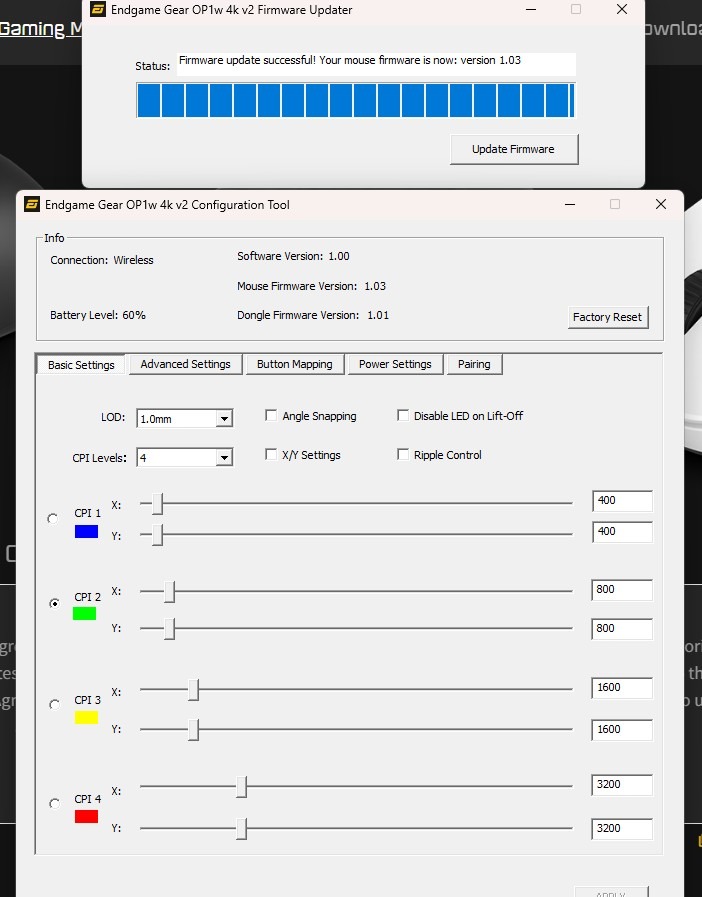702x897 pixels.
Task: Click the CPI 1 X slider handle
Action: [157, 503]
